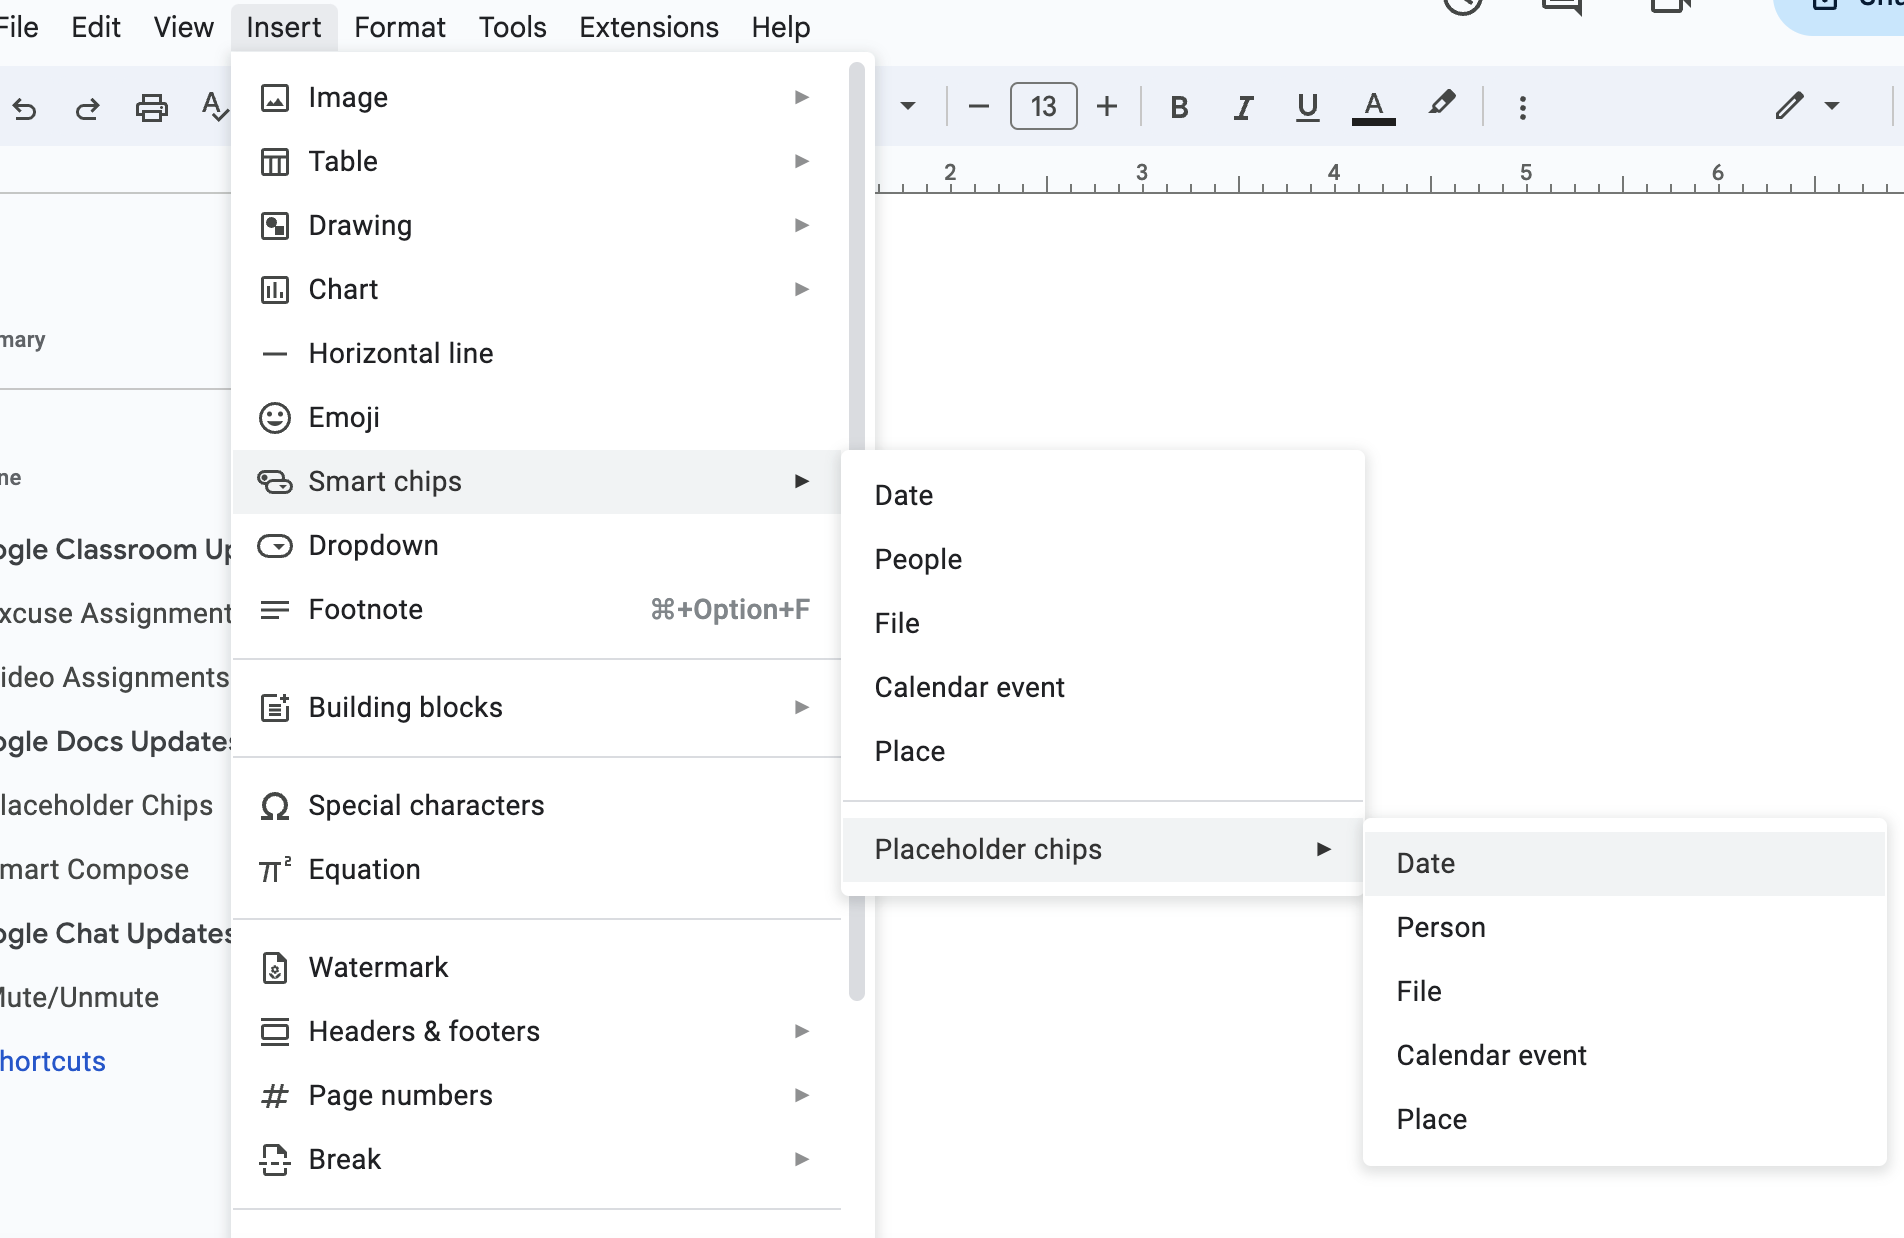
Task: Decrease font size with minus icon
Action: click(x=979, y=106)
